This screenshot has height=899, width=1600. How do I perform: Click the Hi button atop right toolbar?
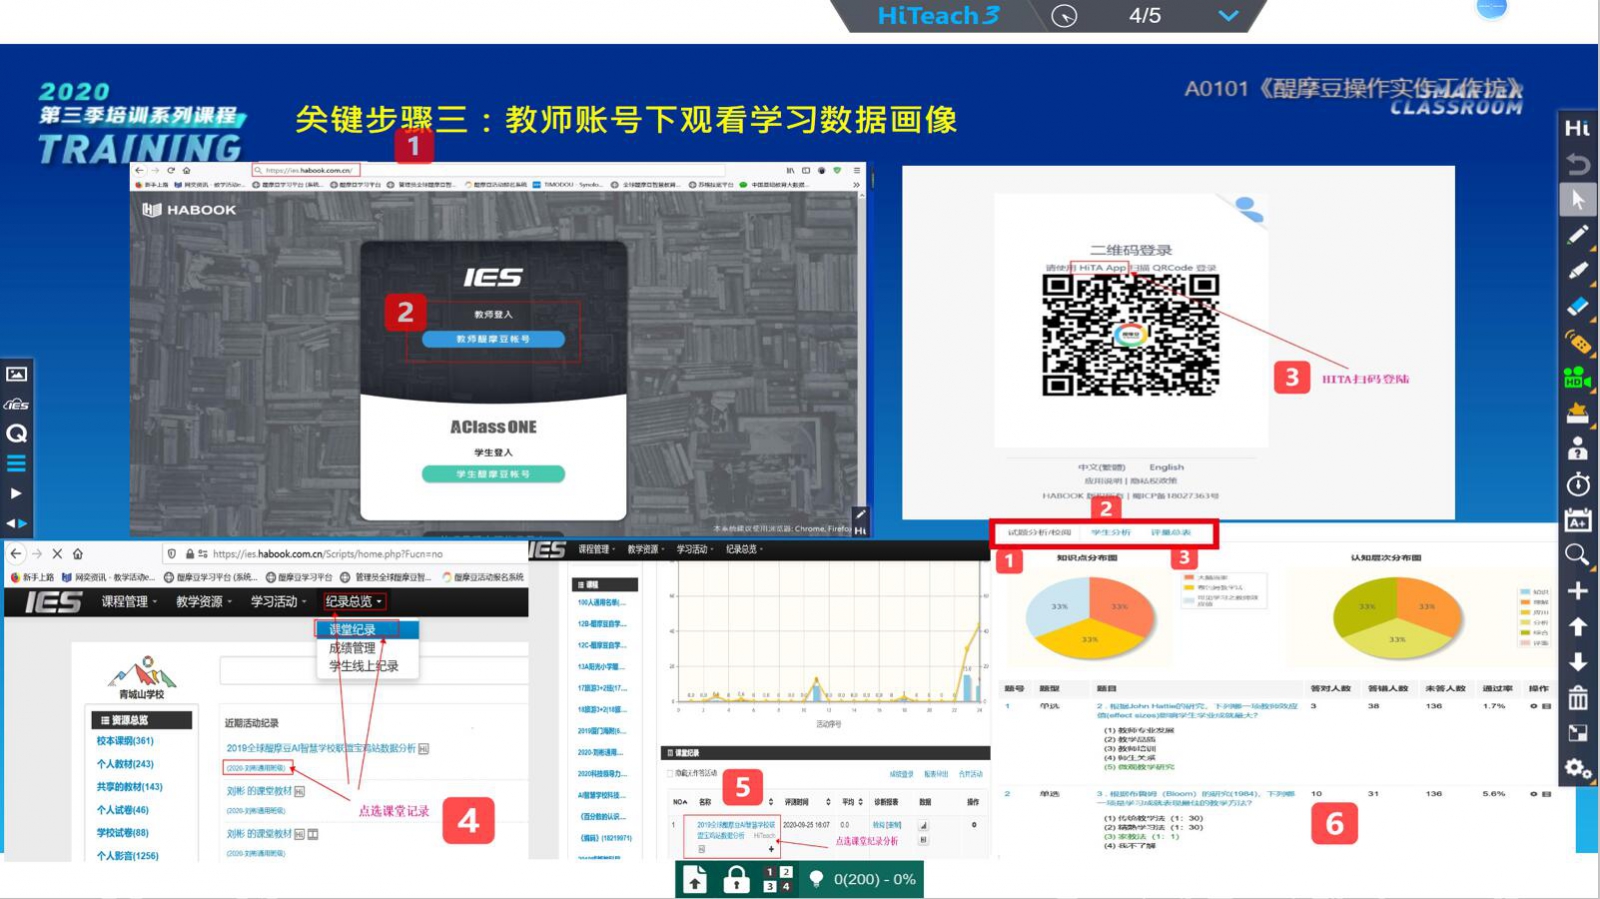coord(1577,128)
